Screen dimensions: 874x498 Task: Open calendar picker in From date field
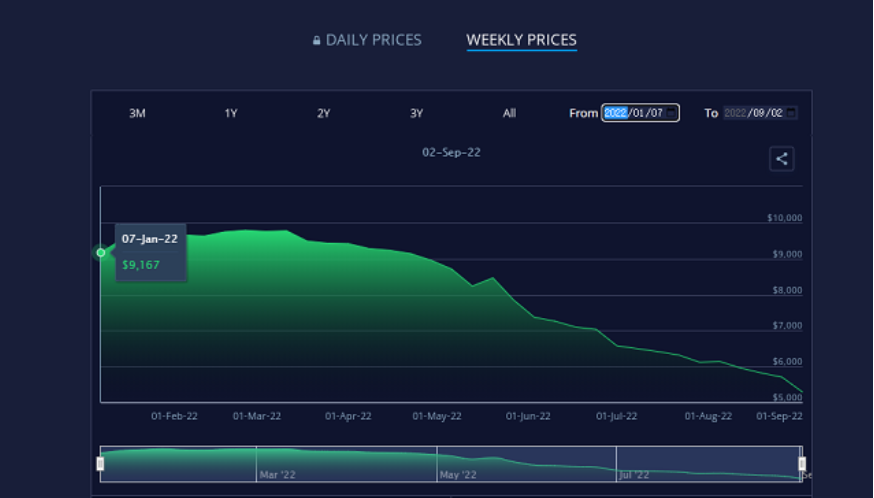(x=672, y=113)
